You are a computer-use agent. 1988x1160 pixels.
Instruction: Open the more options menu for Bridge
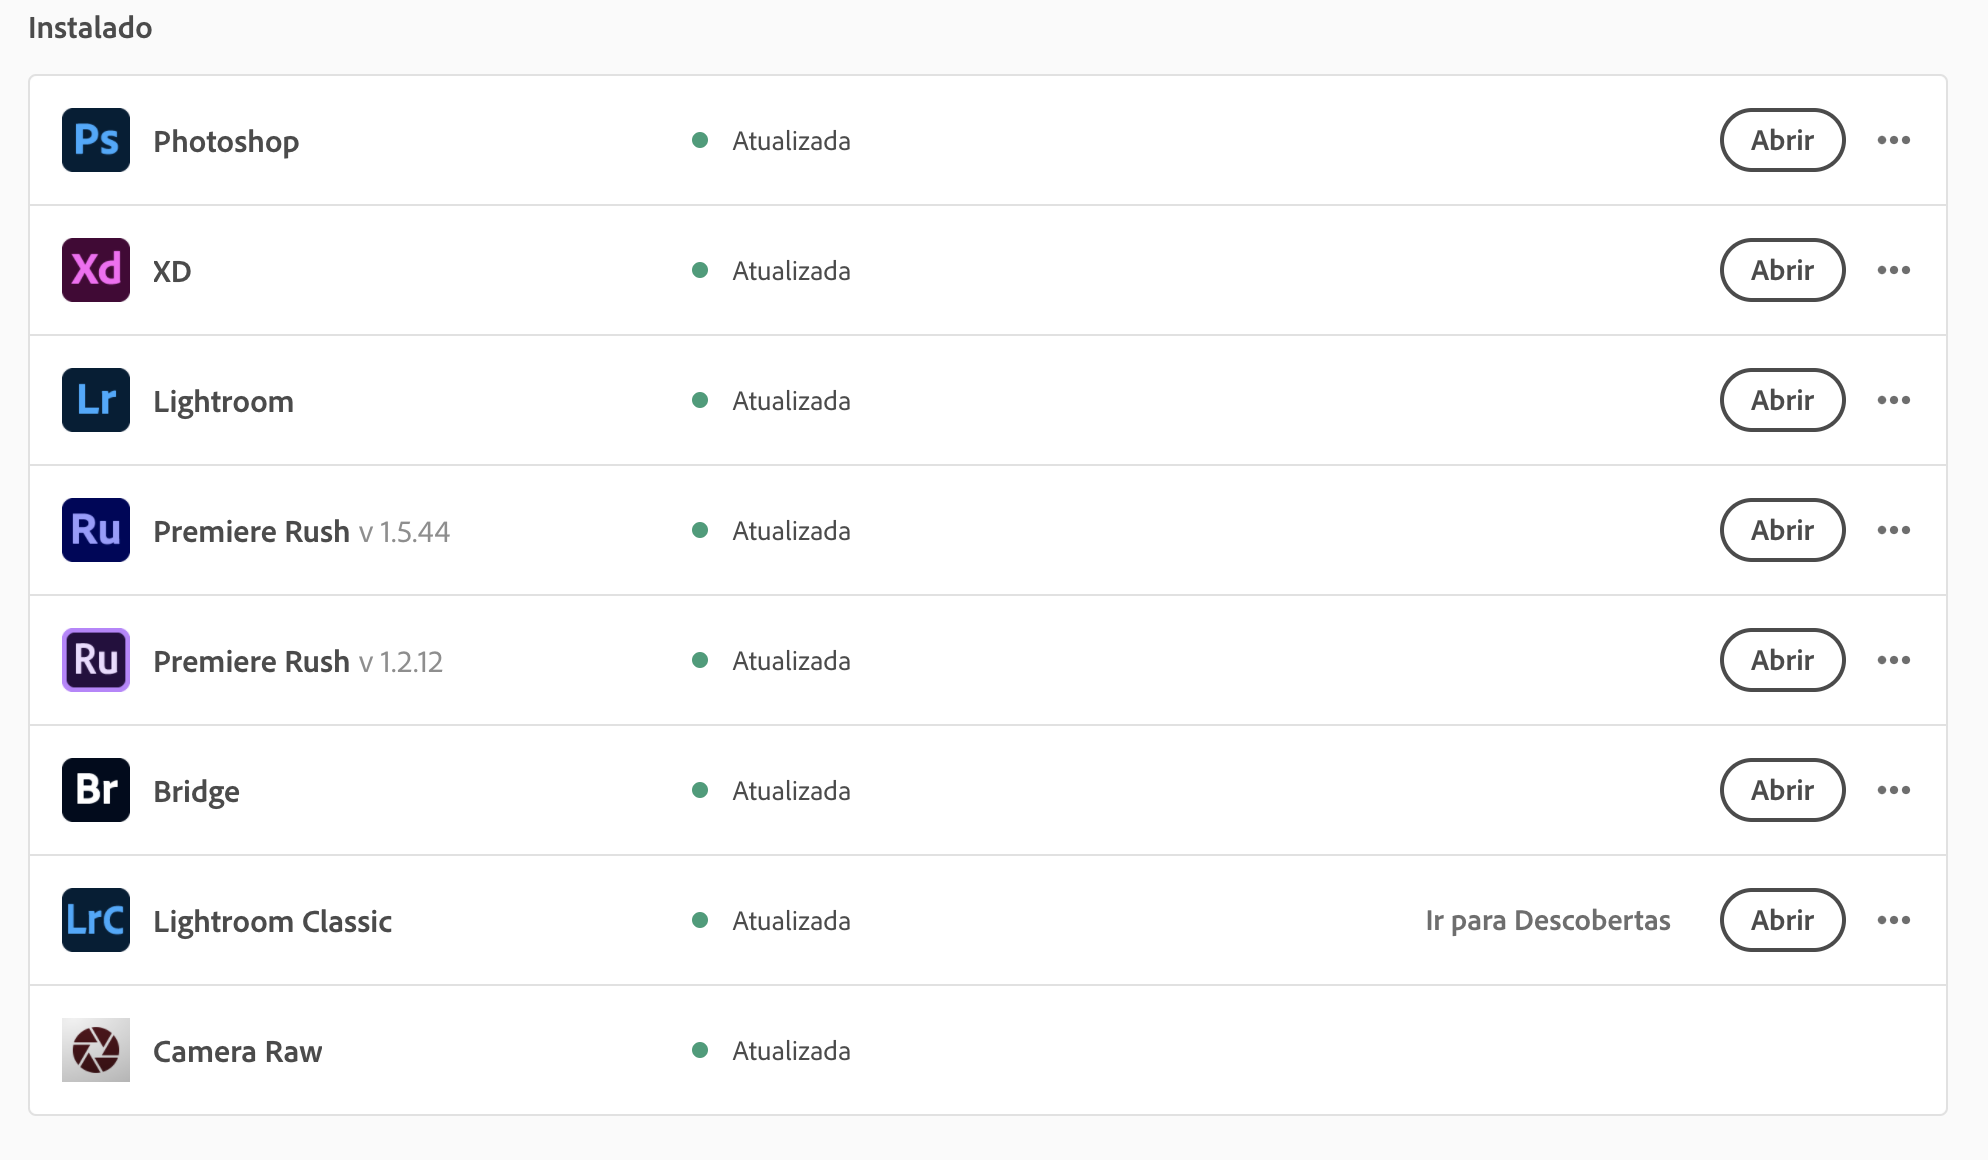click(x=1894, y=790)
